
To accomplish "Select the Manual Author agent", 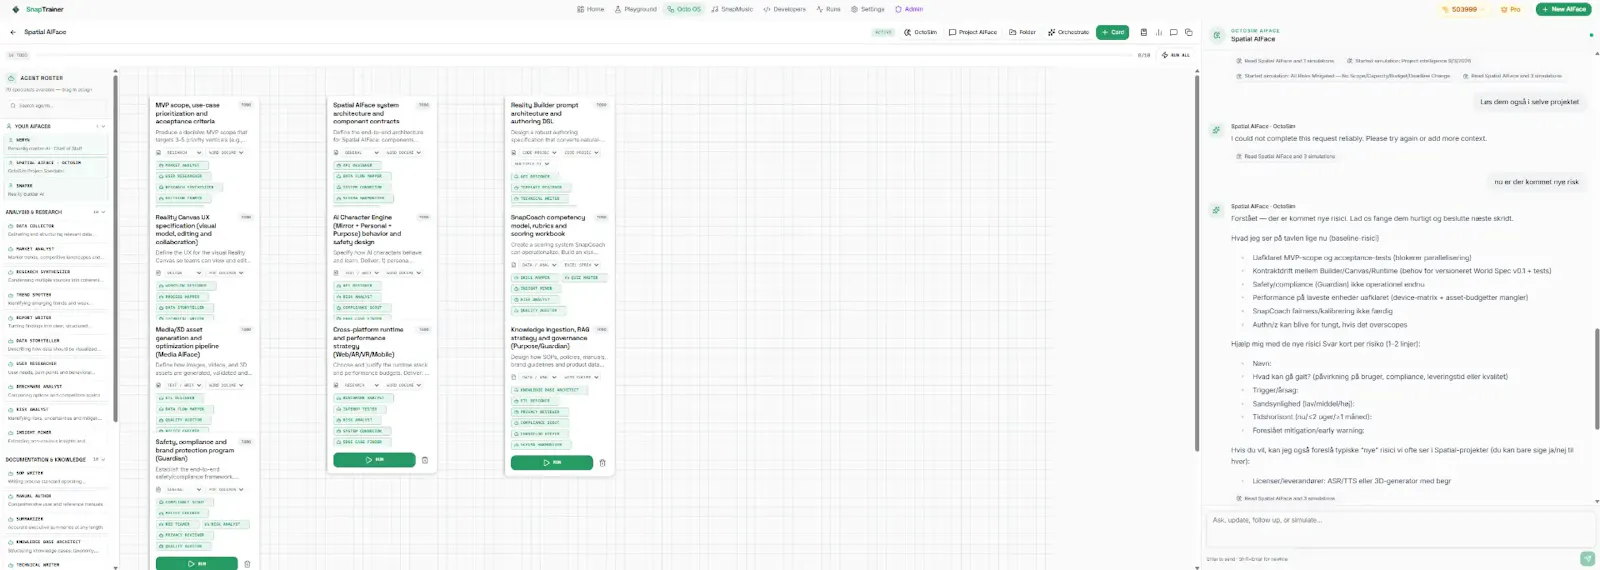I will [x=56, y=500].
